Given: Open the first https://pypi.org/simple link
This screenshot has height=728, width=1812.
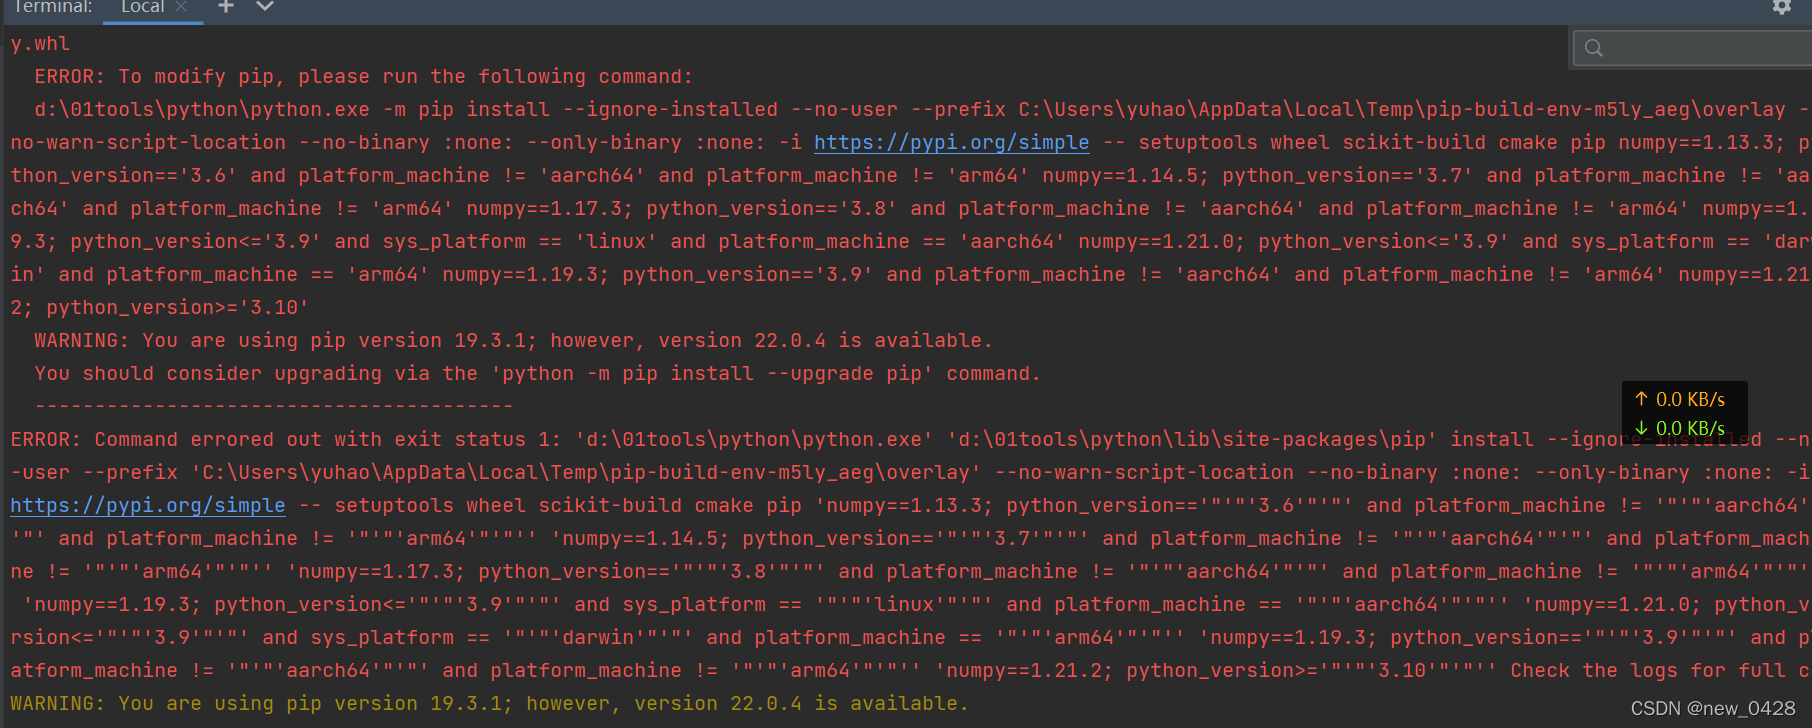Looking at the screenshot, I should point(951,143).
